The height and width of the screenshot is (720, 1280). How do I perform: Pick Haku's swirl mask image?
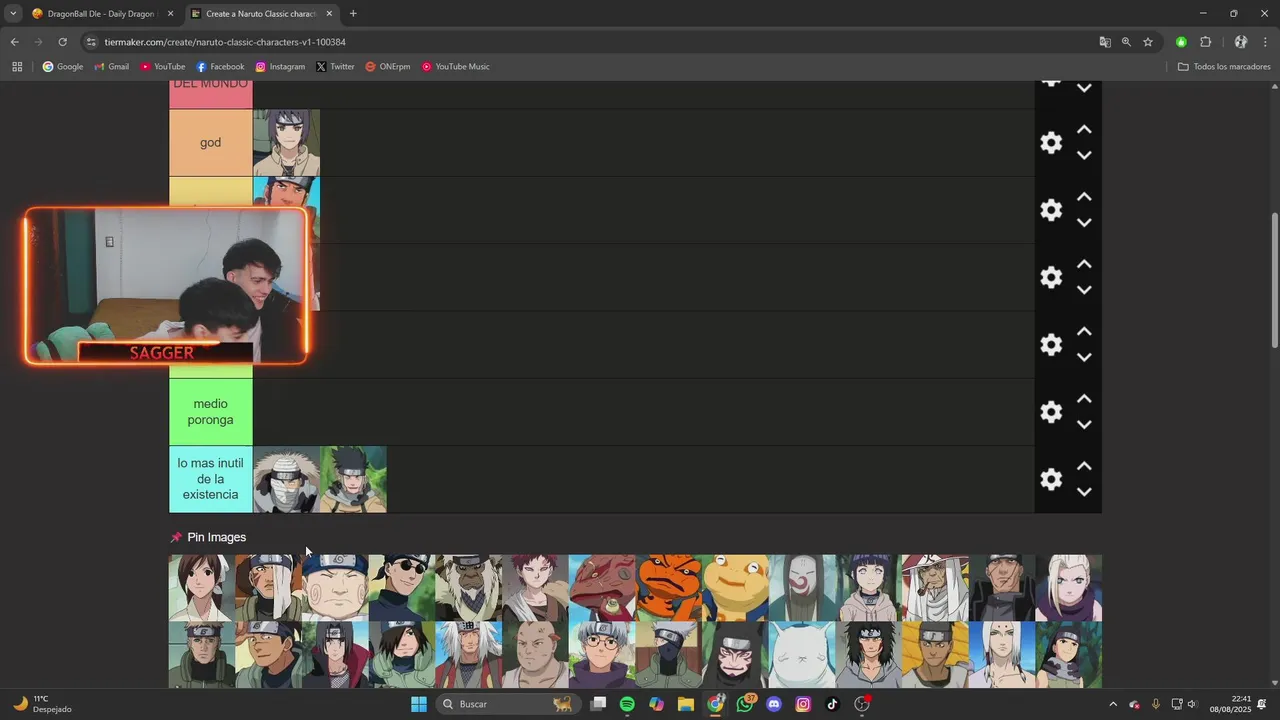[x=802, y=588]
